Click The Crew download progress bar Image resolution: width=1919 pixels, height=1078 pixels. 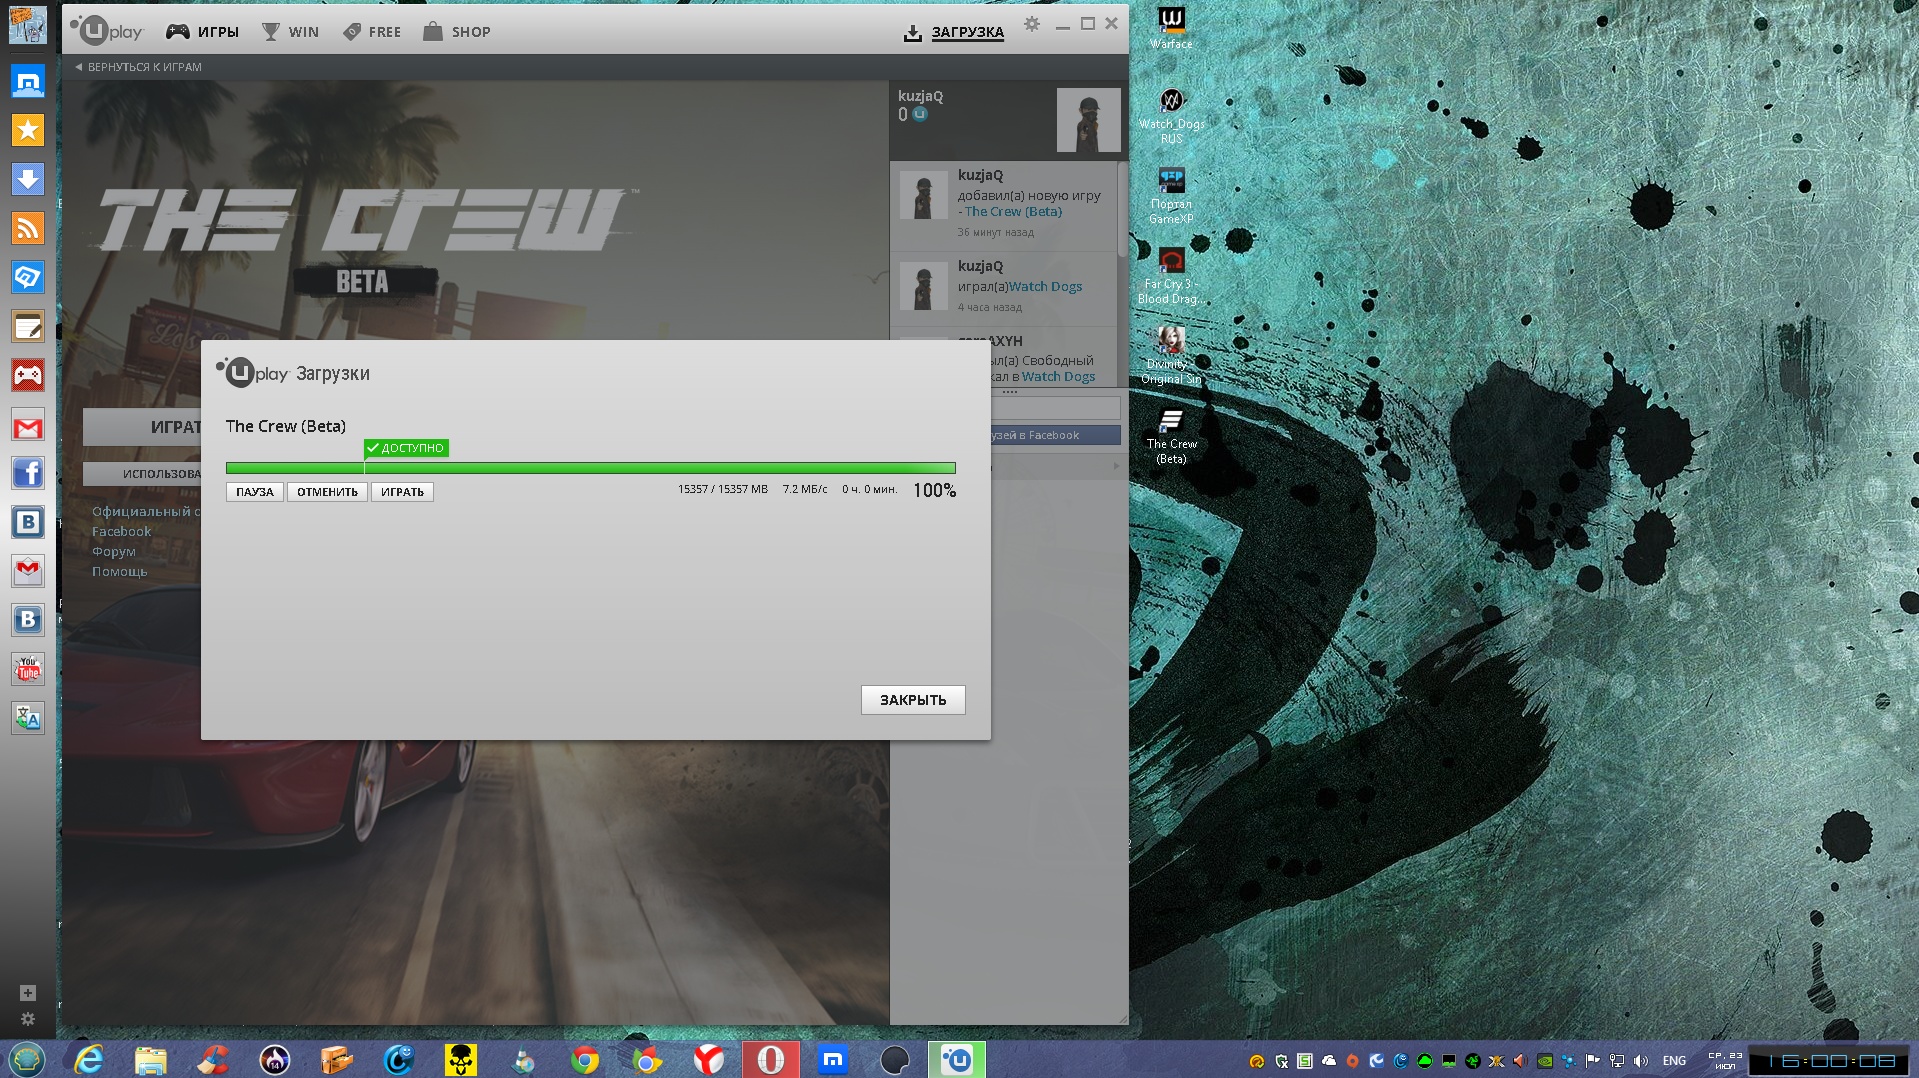tap(591, 468)
